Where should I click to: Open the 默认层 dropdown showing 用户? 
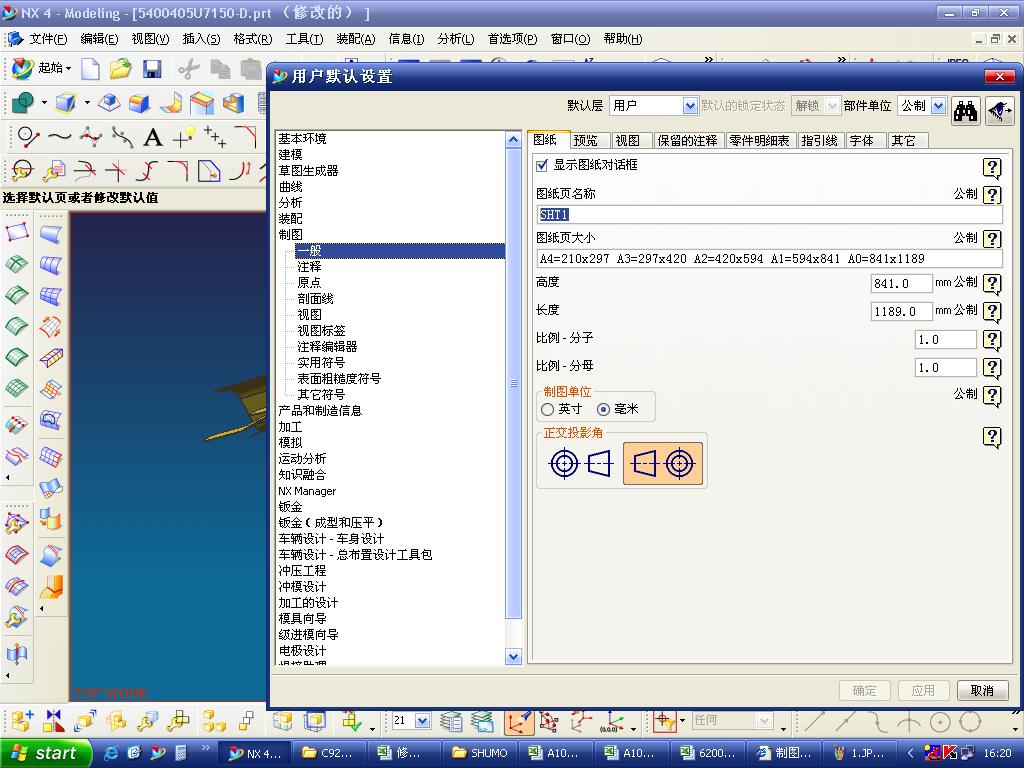(x=690, y=106)
